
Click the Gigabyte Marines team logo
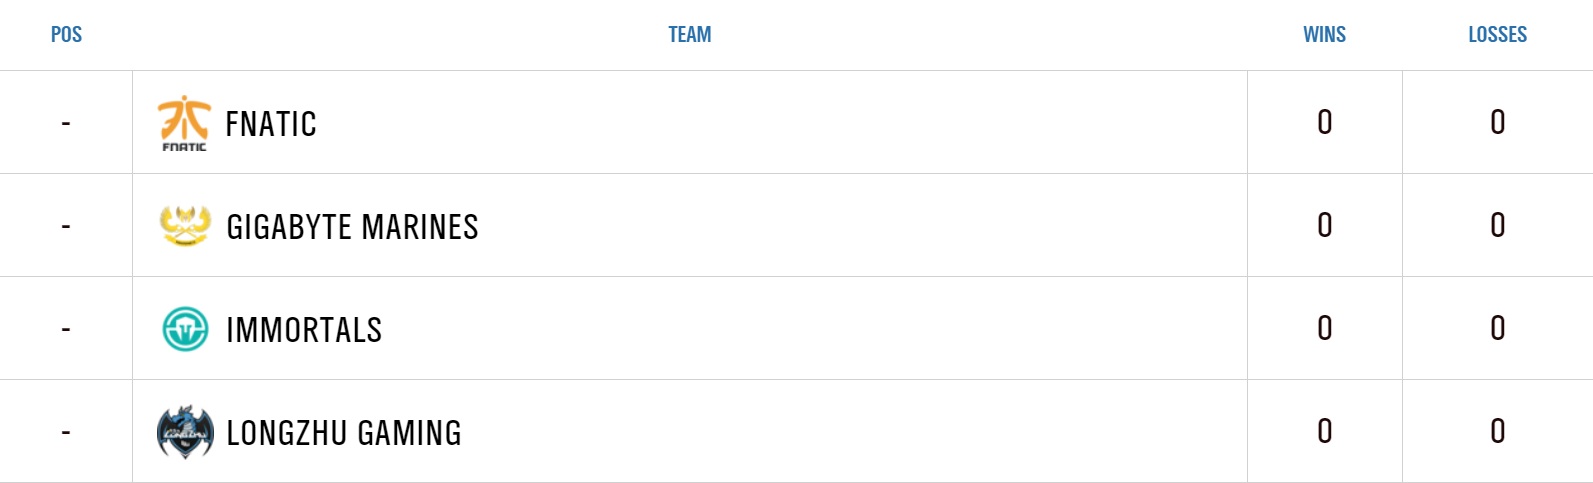[185, 226]
